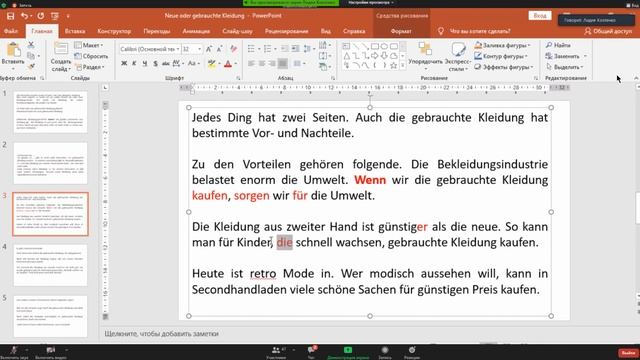Click the Reset (Сбросить) button
Image resolution: width=640 pixels, height=360 pixels.
point(92,56)
